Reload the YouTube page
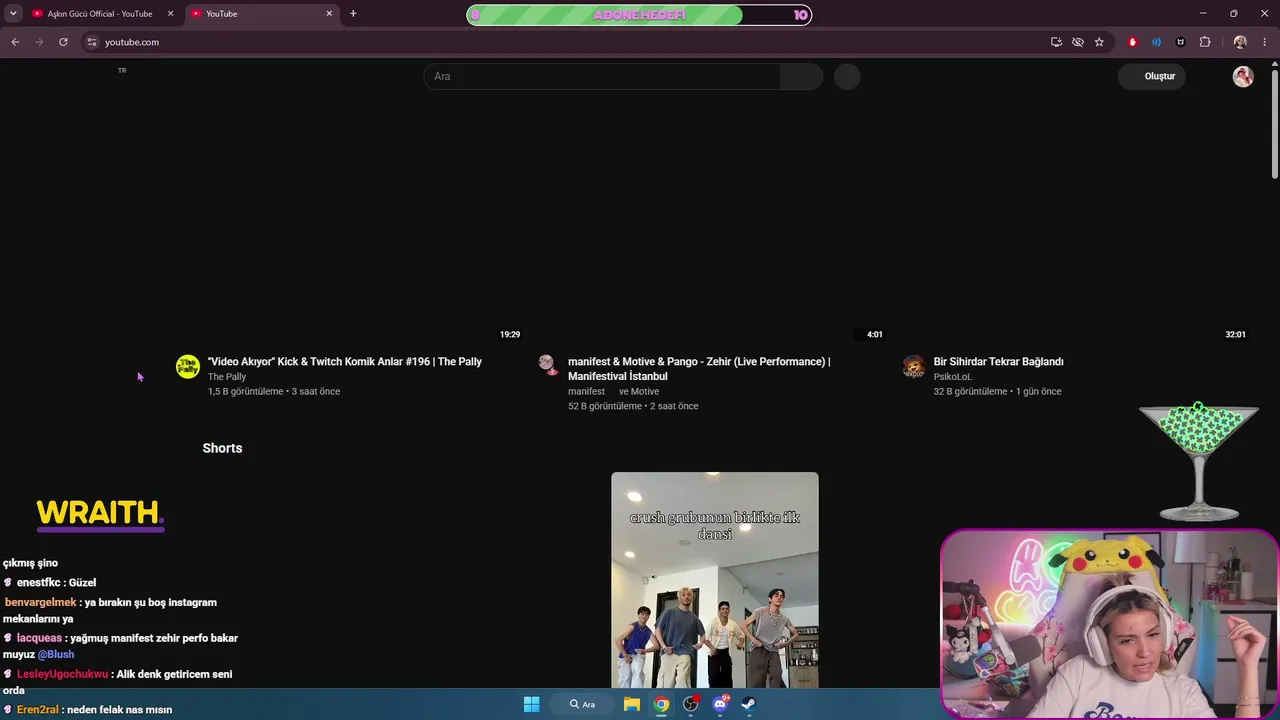Image resolution: width=1280 pixels, height=720 pixels. [x=63, y=42]
